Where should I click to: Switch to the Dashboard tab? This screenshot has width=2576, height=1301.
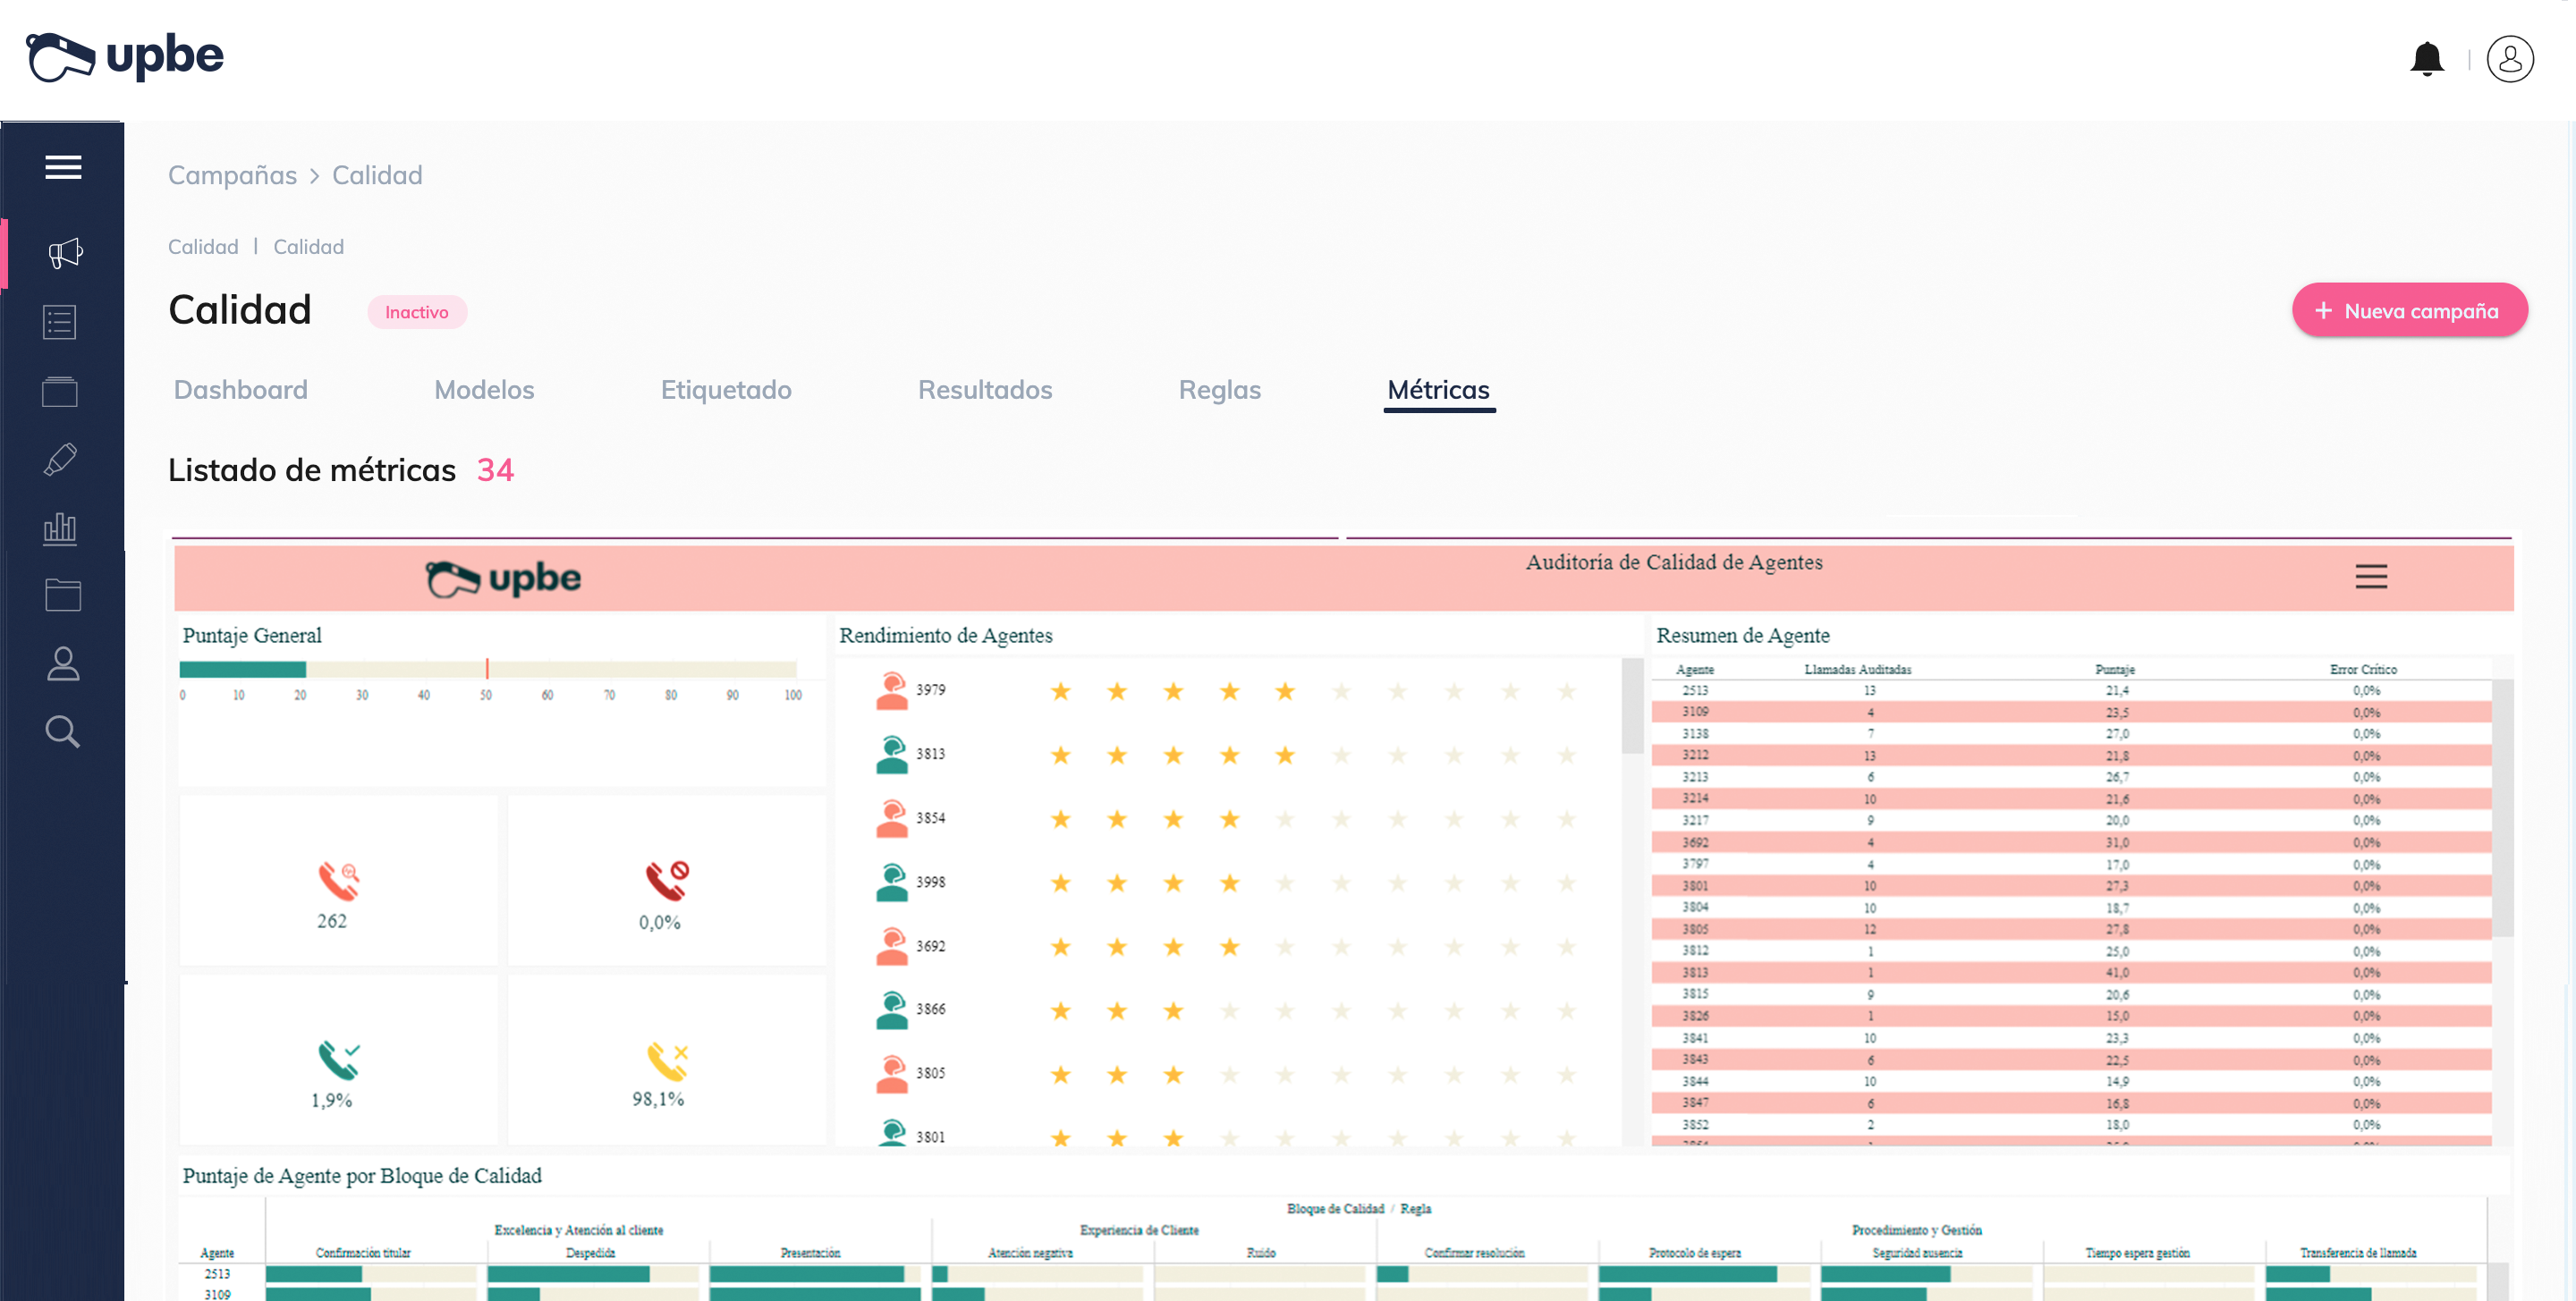(x=240, y=390)
